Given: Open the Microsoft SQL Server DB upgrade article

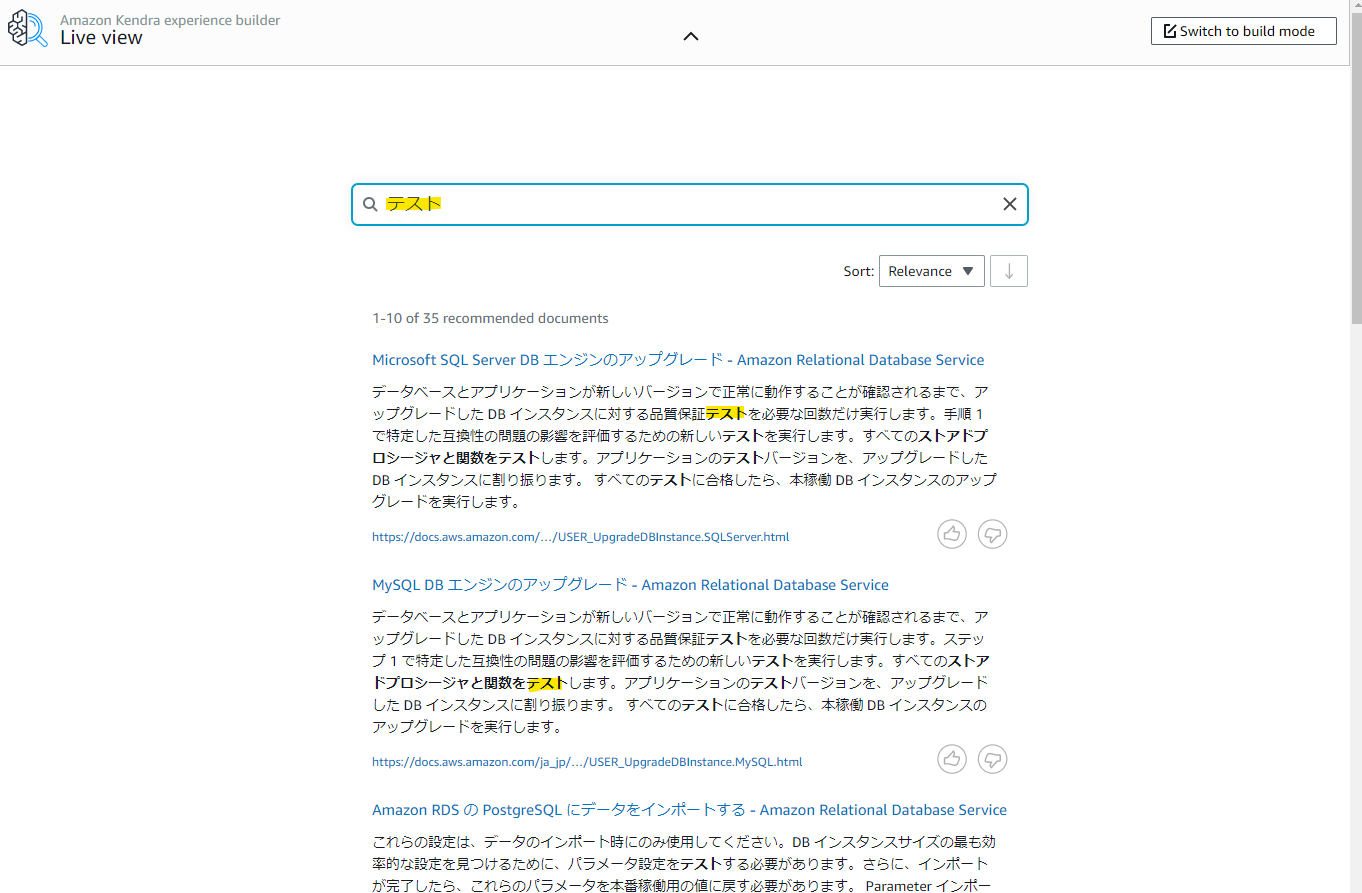Looking at the screenshot, I should tap(677, 359).
